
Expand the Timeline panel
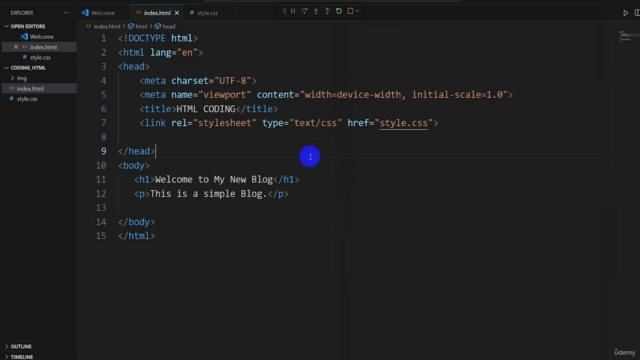(x=22, y=357)
